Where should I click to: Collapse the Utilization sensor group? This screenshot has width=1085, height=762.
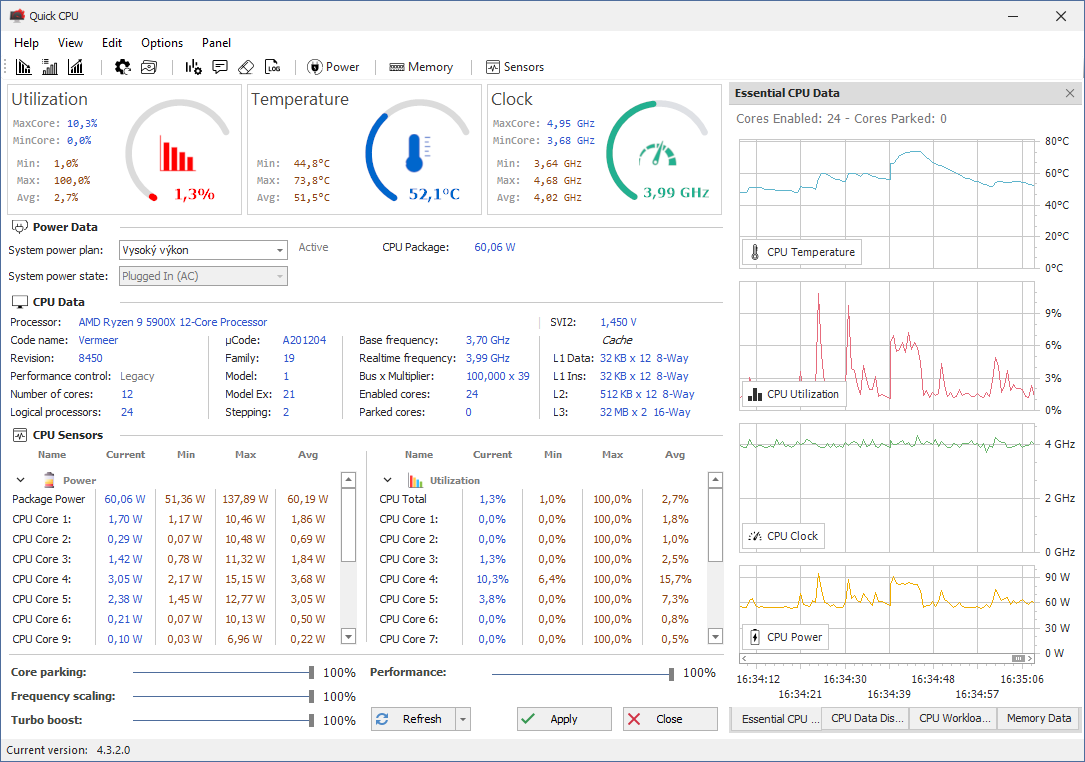(386, 481)
